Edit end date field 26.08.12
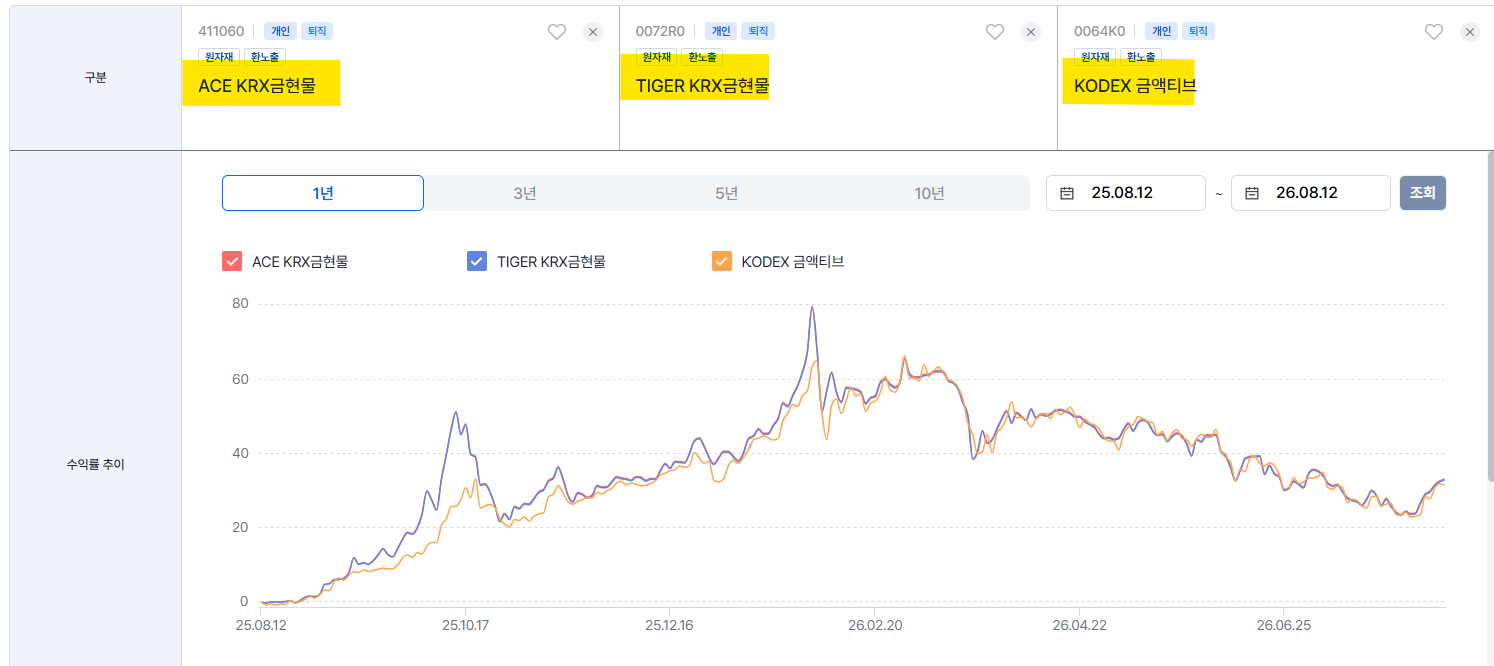This screenshot has height=666, width=1494. [x=1311, y=193]
